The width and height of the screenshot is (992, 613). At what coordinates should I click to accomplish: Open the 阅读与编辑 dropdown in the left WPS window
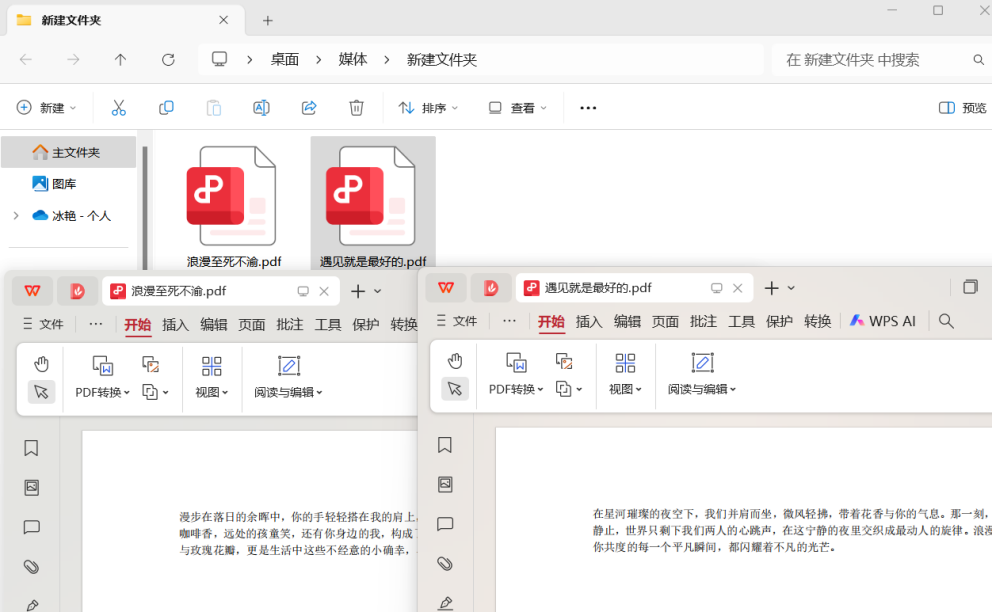tap(288, 392)
